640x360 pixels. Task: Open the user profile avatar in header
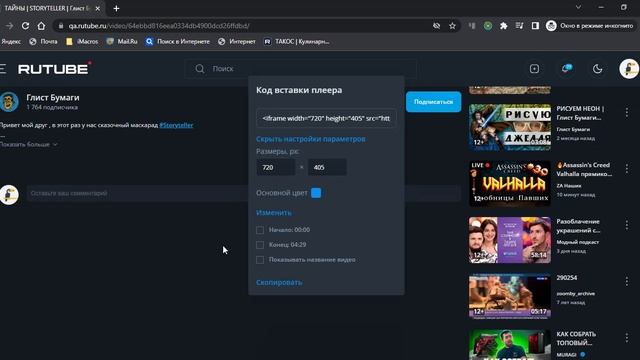(x=629, y=69)
